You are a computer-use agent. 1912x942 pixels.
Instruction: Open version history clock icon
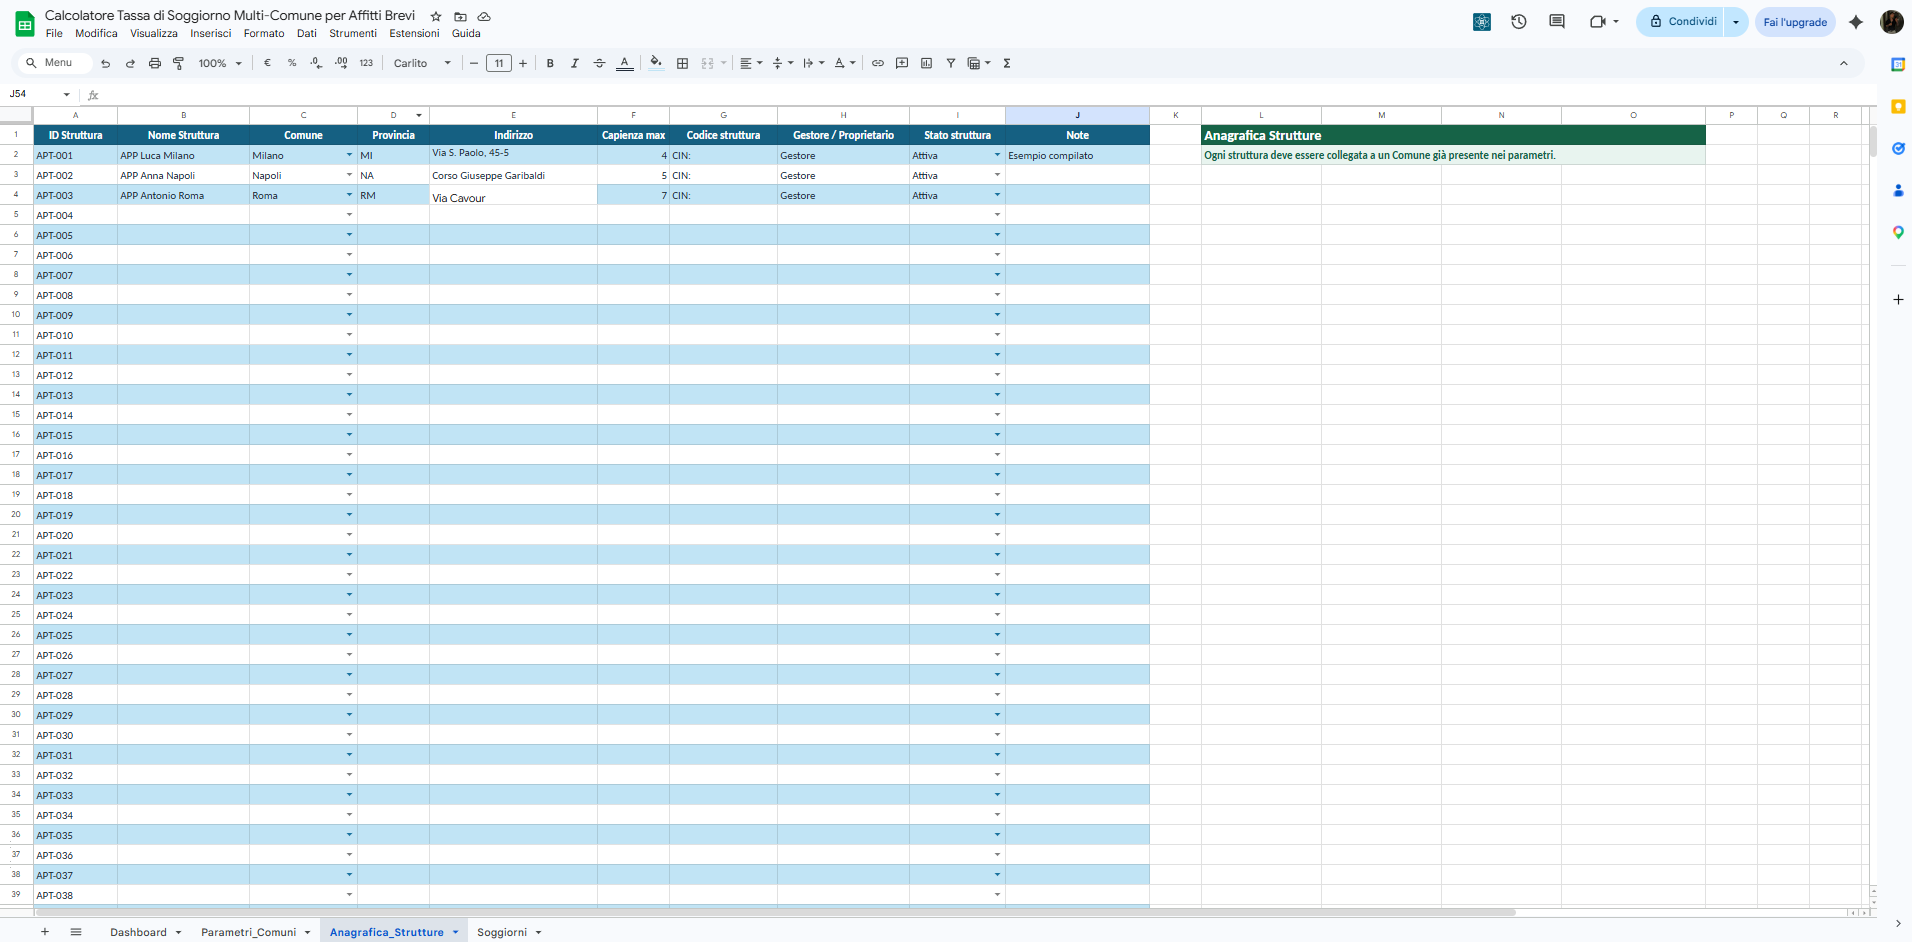pyautogui.click(x=1518, y=21)
